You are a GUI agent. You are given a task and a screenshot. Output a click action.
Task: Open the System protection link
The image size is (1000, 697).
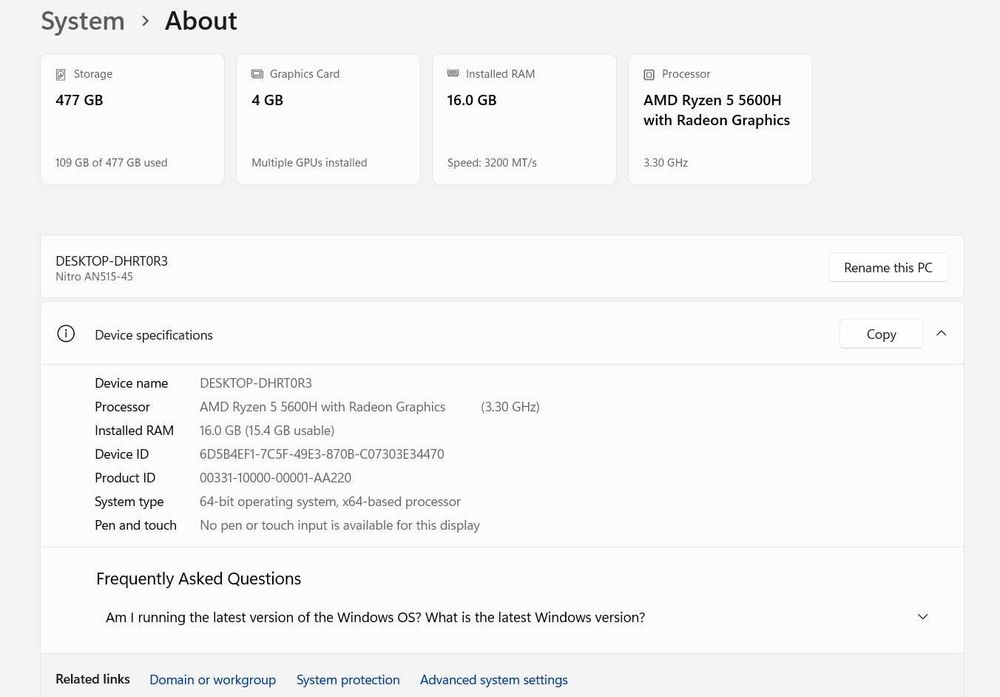(348, 680)
